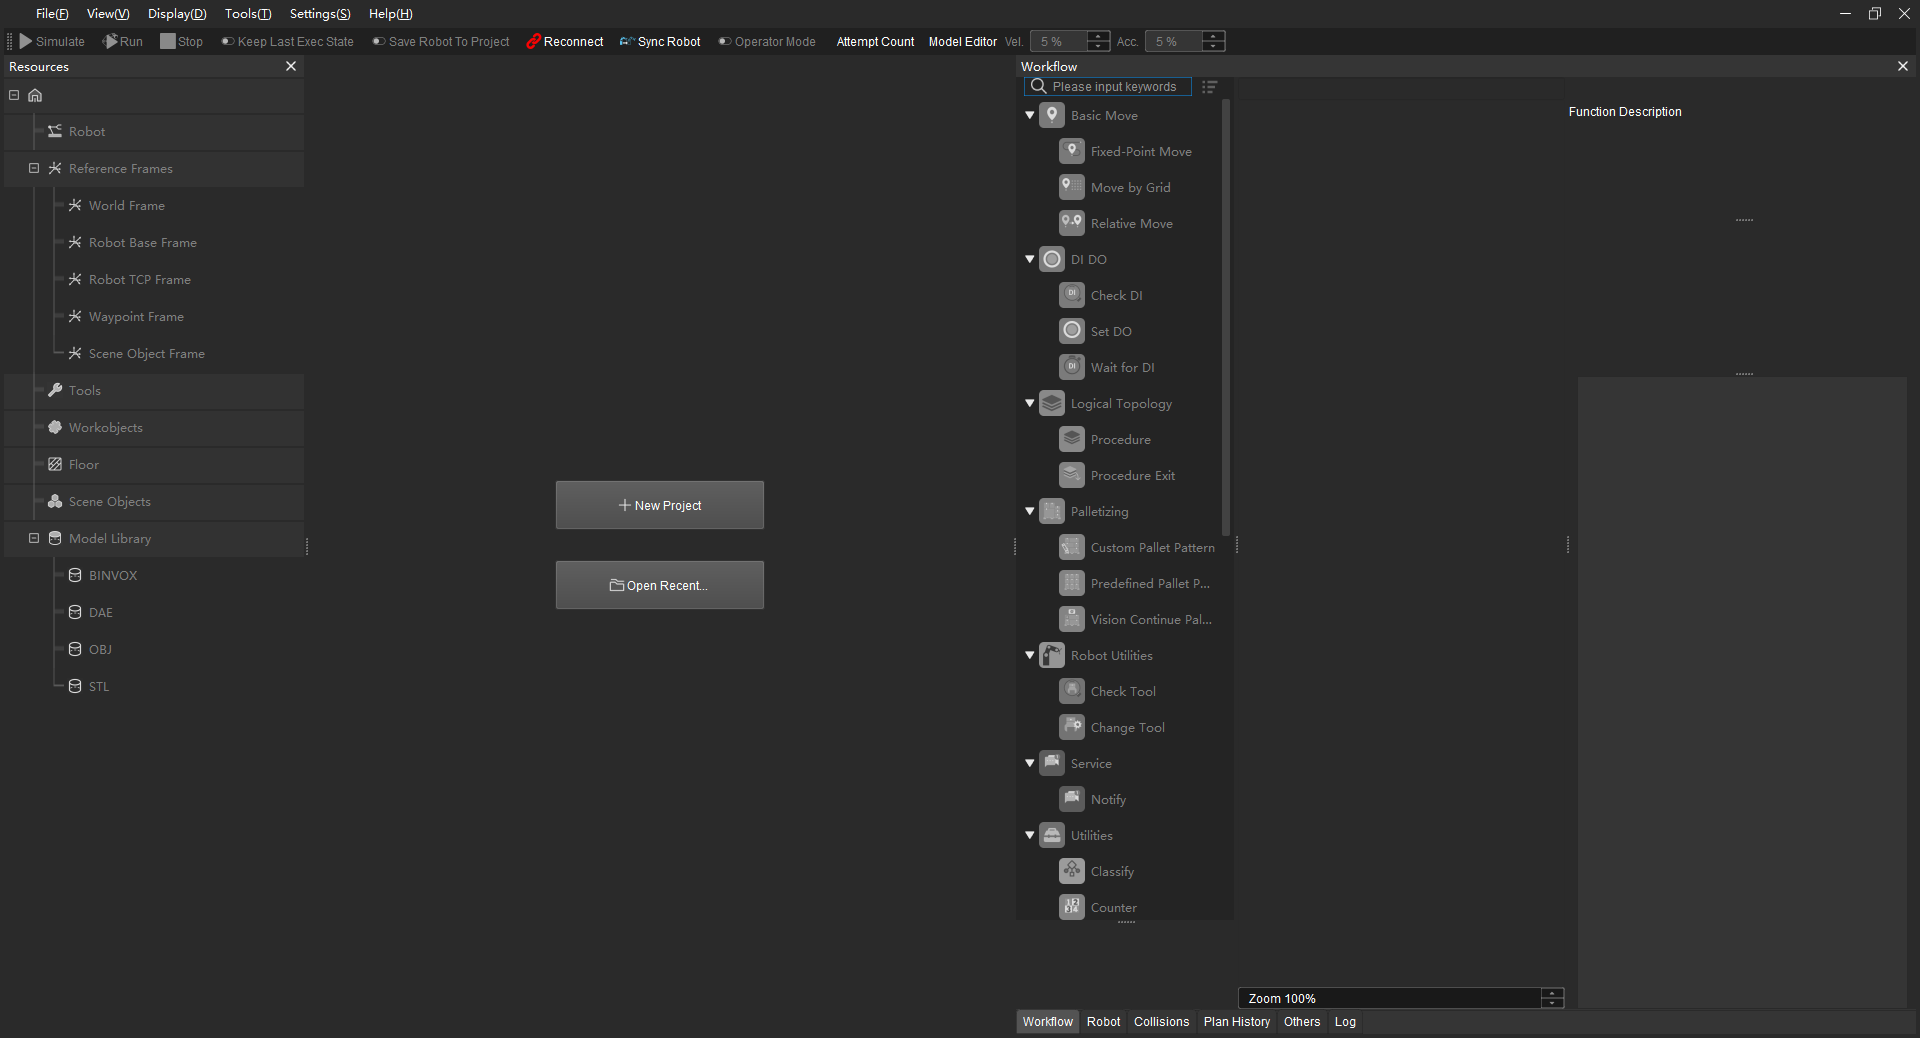Image resolution: width=1920 pixels, height=1038 pixels.
Task: Open the Settings menu
Action: click(320, 14)
